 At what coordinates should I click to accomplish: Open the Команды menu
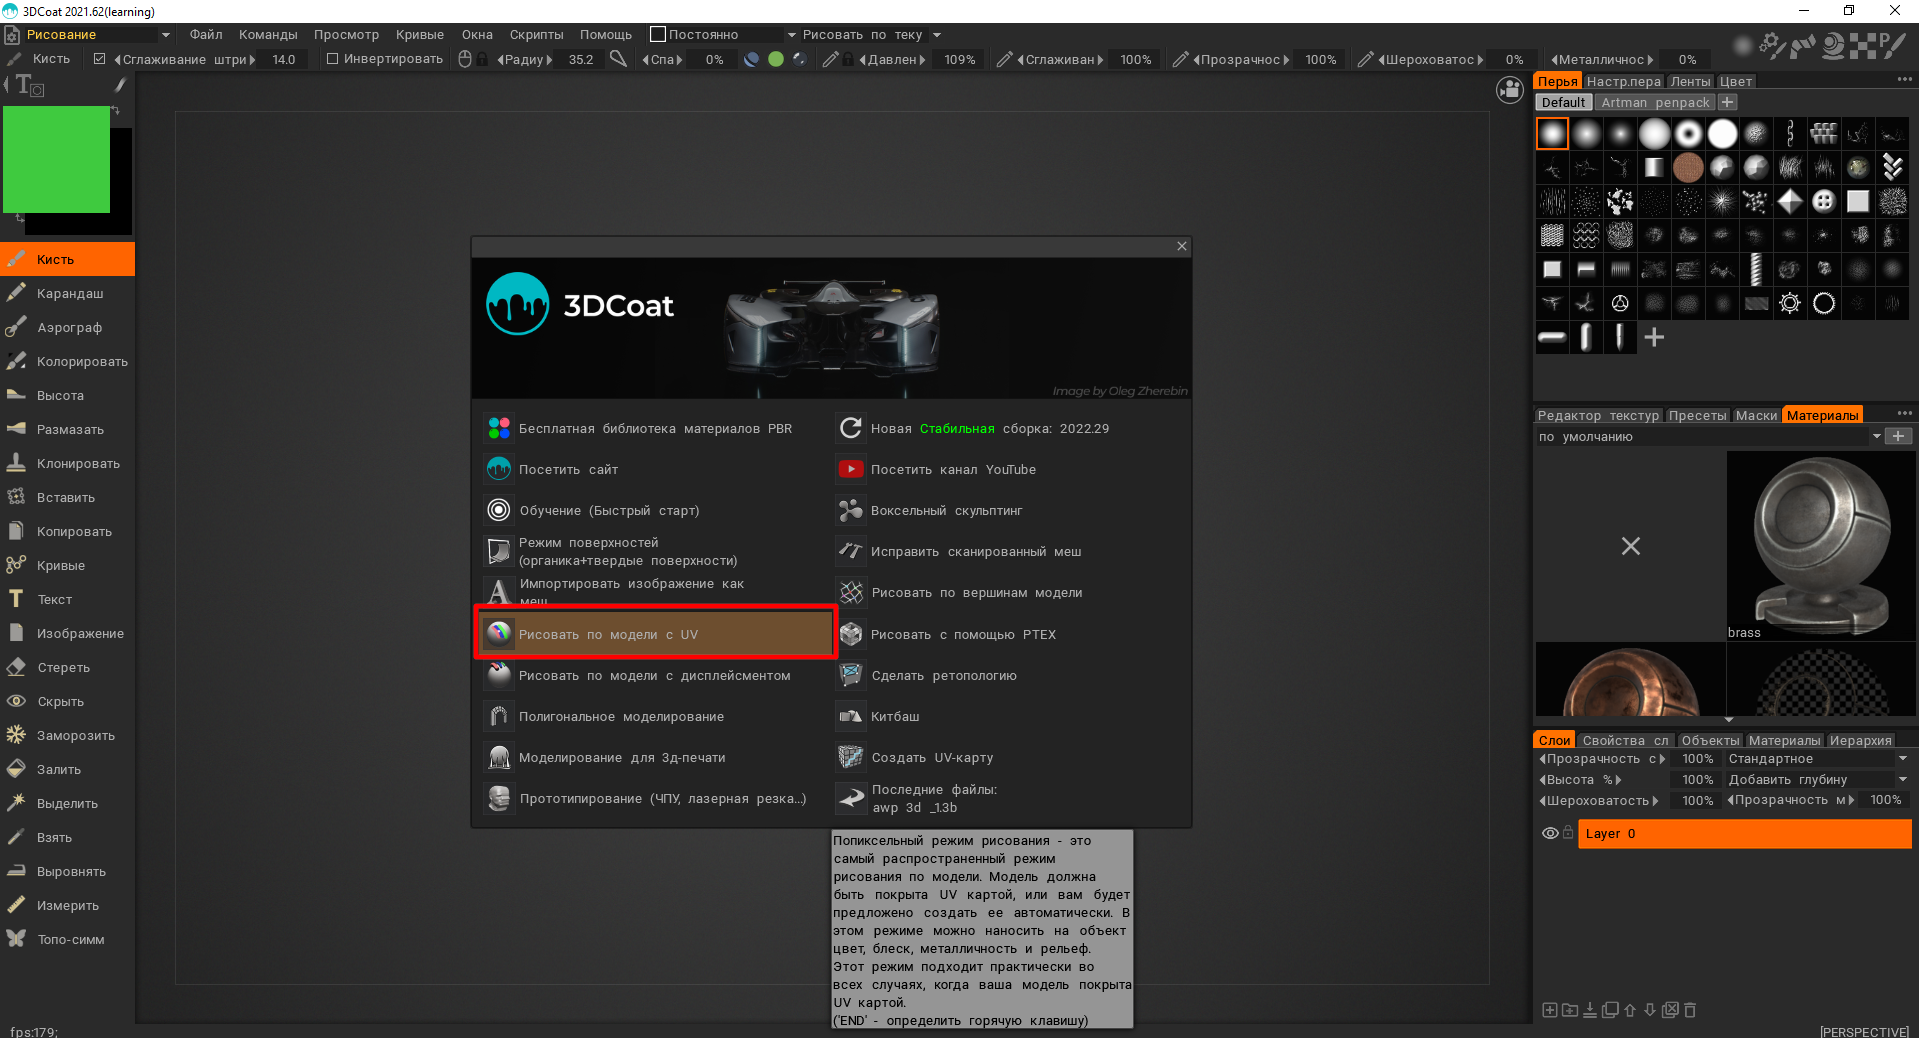pos(268,34)
